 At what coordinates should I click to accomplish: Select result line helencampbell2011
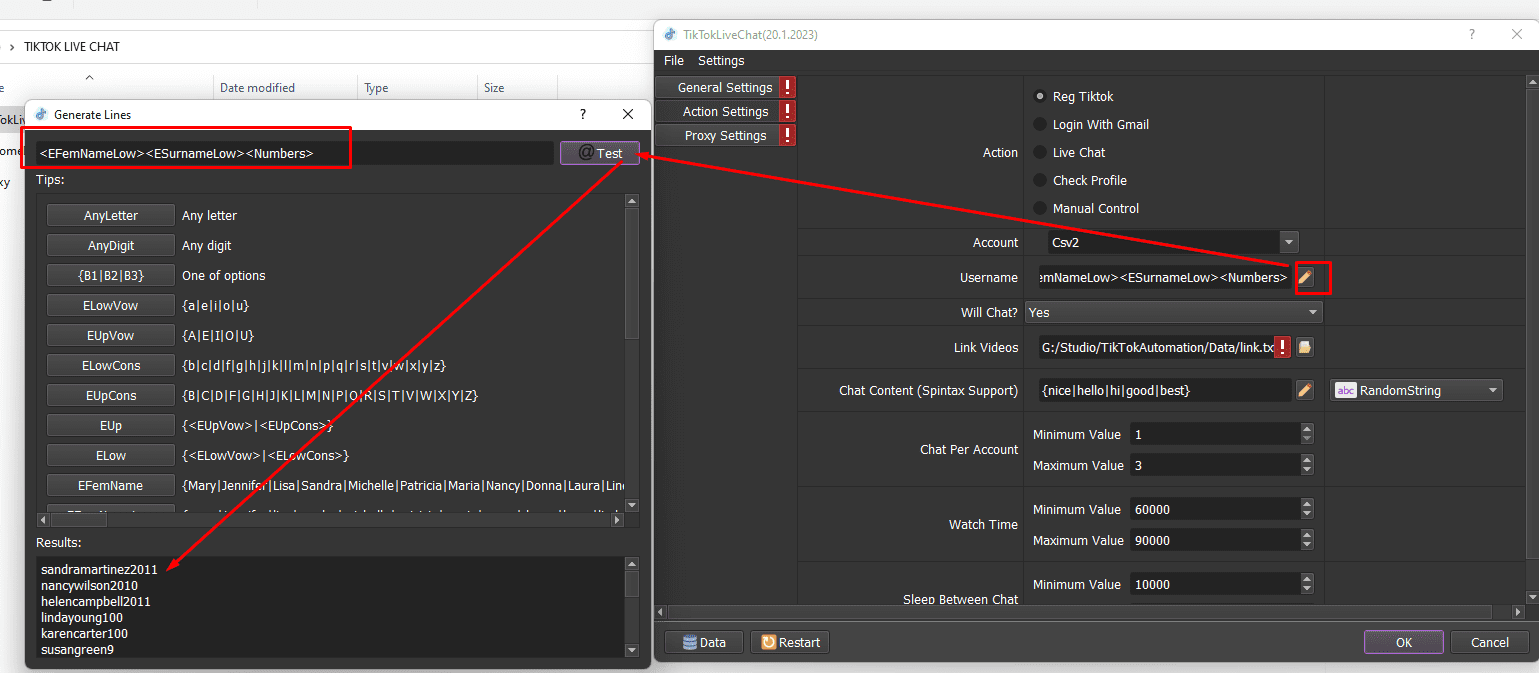96,601
